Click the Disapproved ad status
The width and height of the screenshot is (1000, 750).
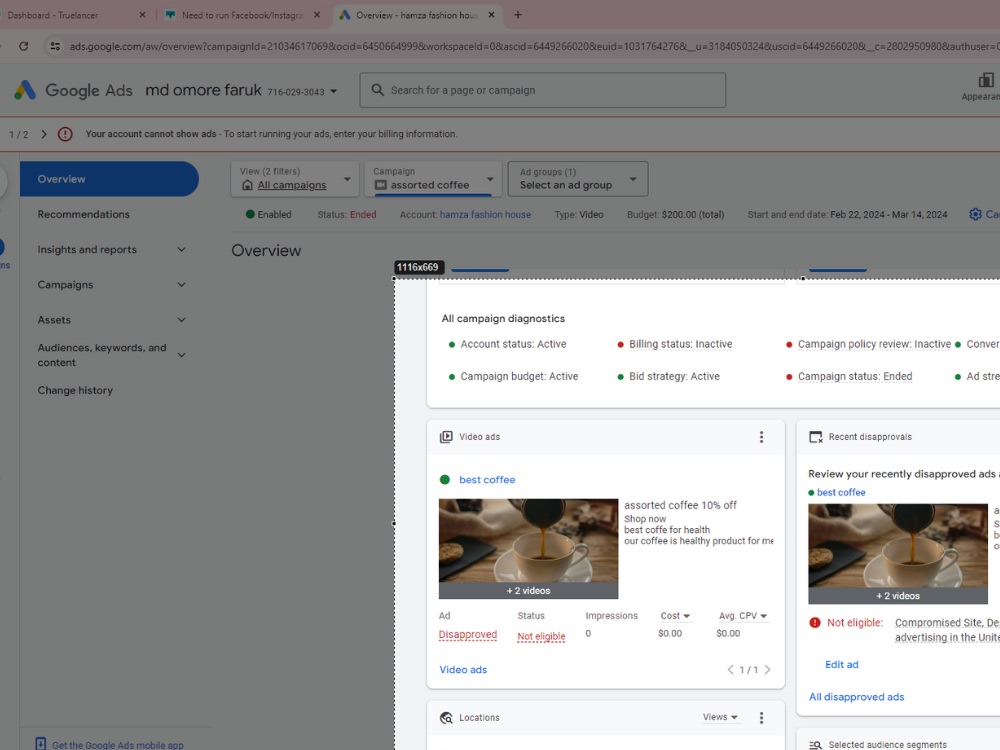(467, 635)
